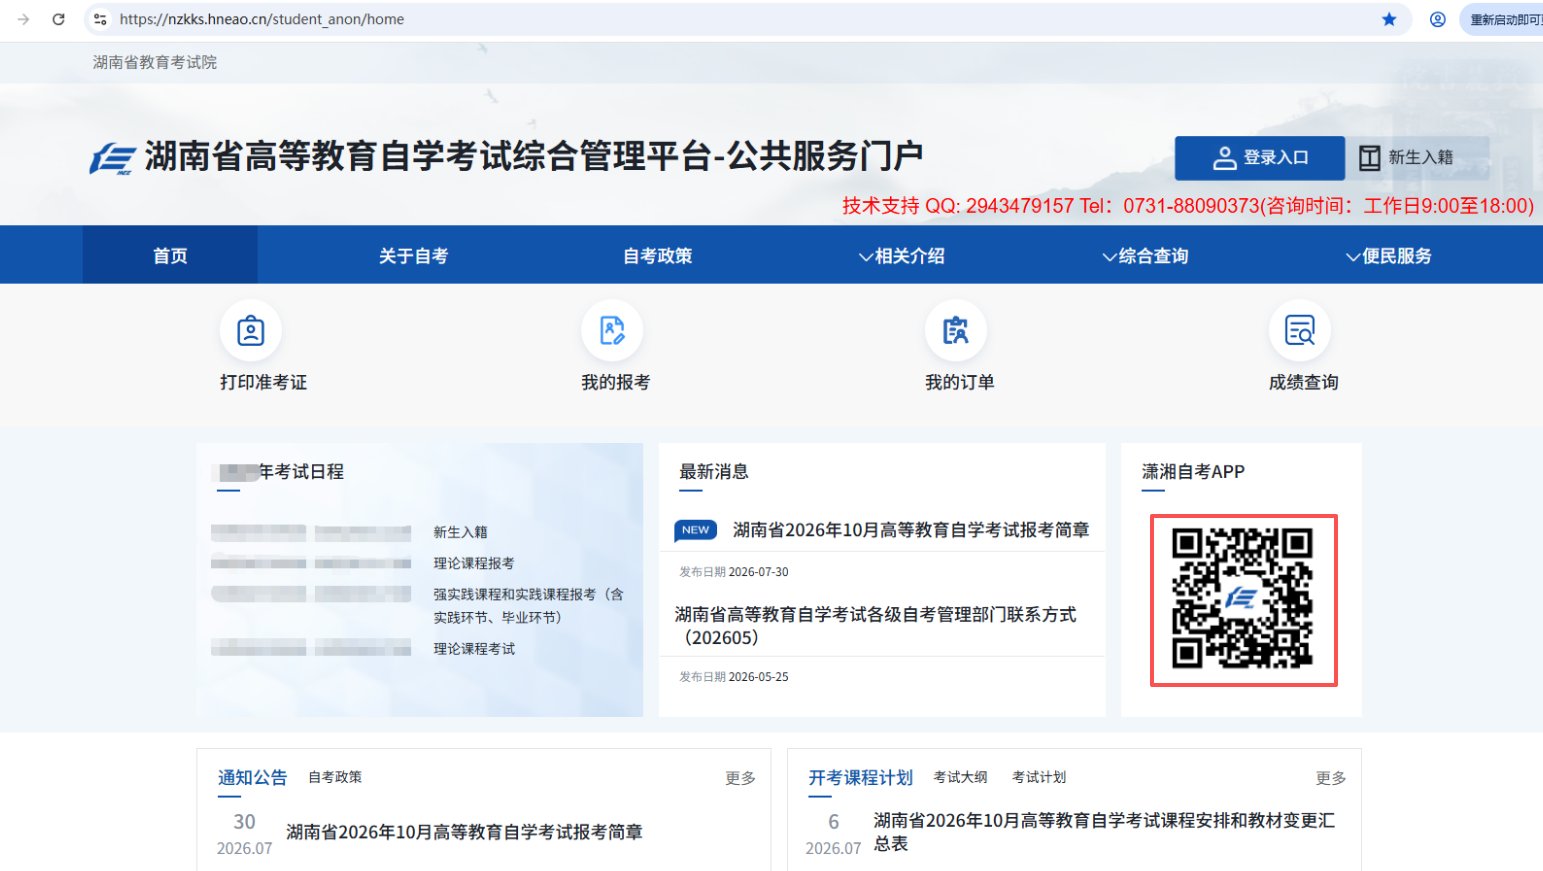1543x871 pixels.
Task: Click the 最新消息 section heading
Action: 714,471
